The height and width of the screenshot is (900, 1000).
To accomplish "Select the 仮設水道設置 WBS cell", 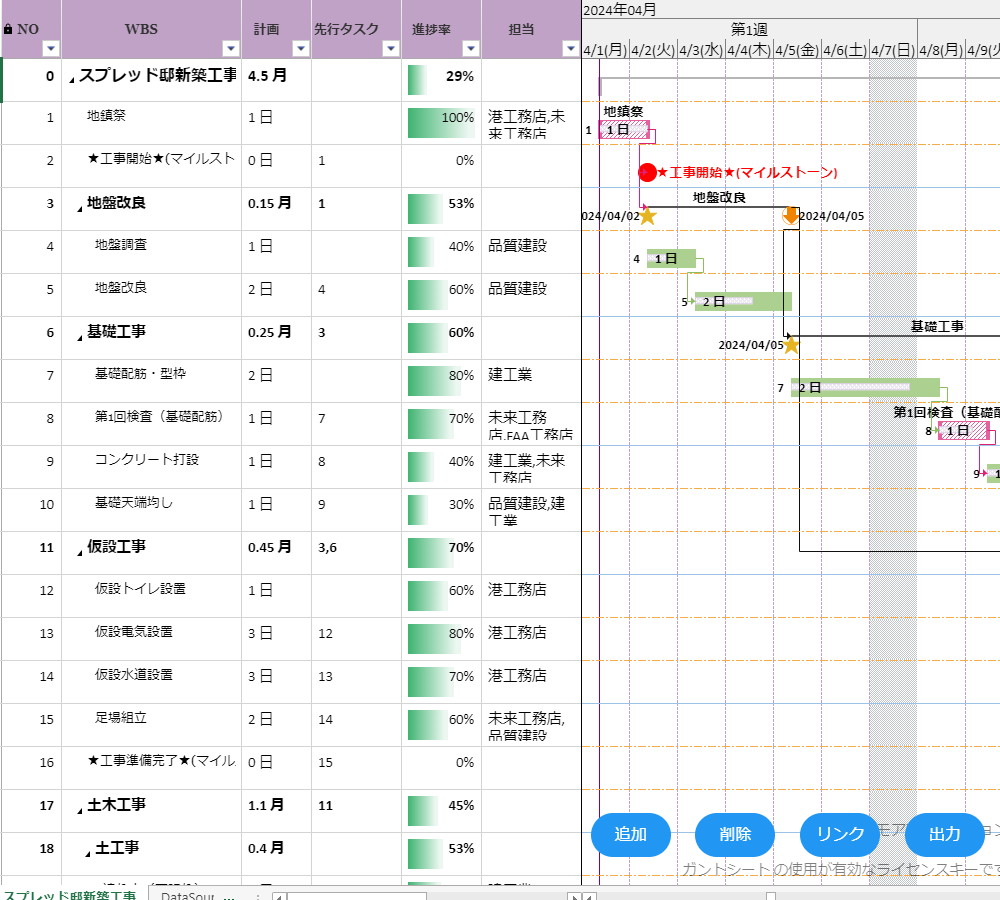I will pos(152,682).
